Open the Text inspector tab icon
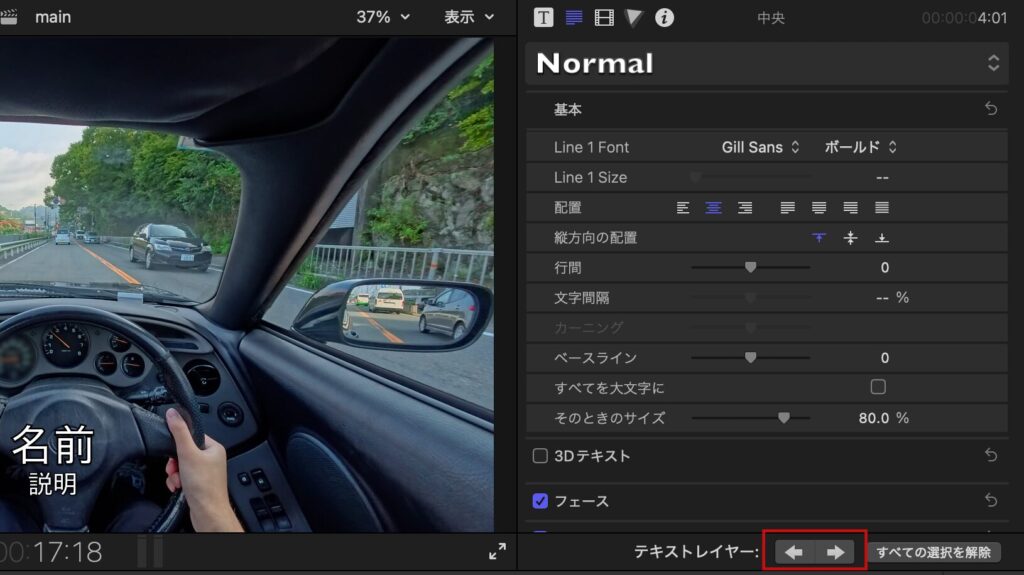 tap(543, 17)
